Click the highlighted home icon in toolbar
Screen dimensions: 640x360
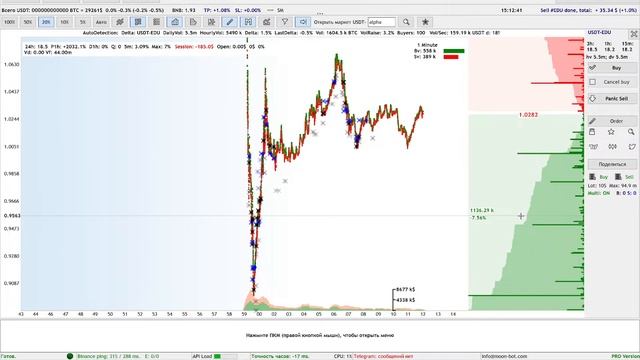click(175, 22)
